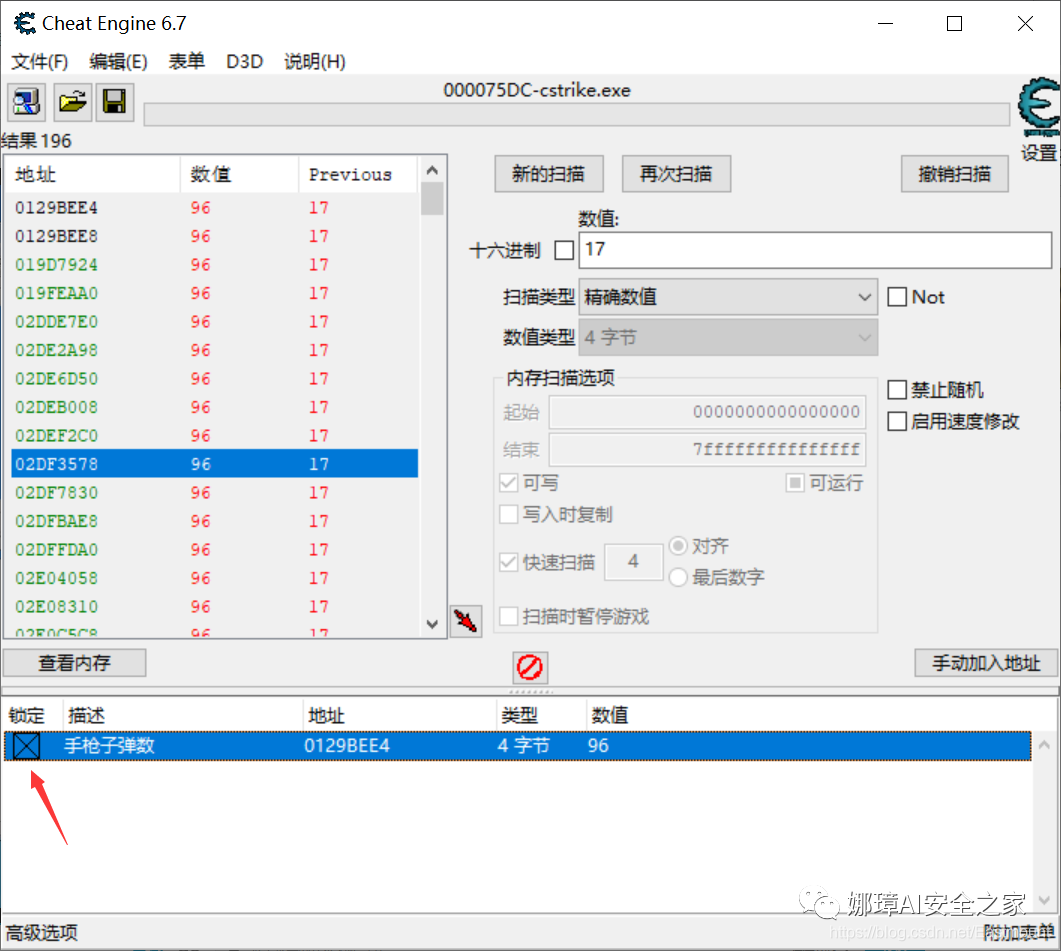Toggle the 扫描时暂停游戏 checkbox
The width and height of the screenshot is (1061, 951).
(x=508, y=617)
